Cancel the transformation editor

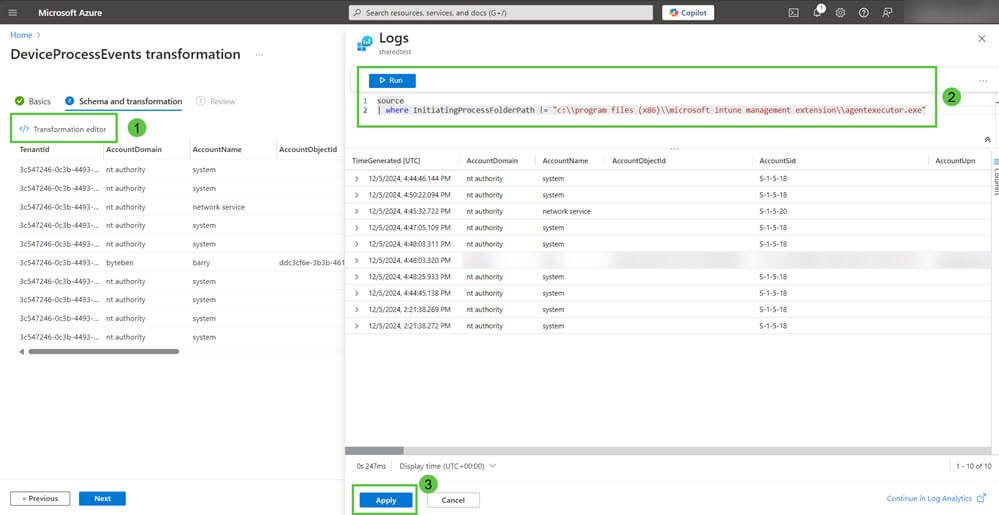click(x=453, y=500)
